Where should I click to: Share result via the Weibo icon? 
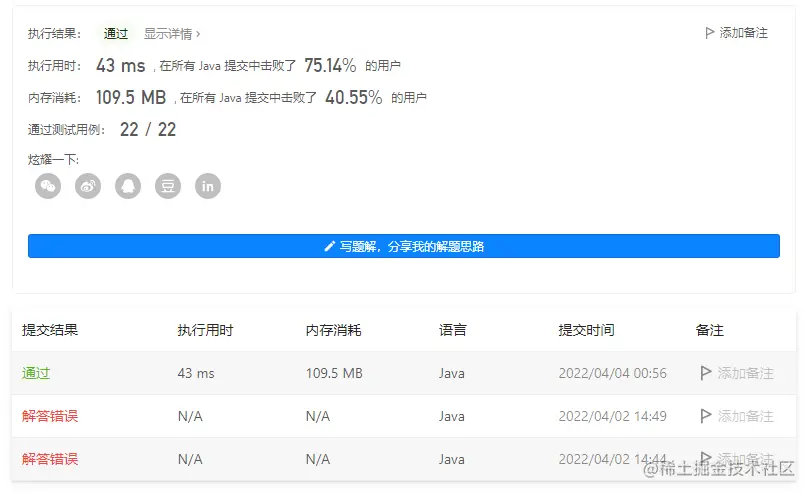[x=88, y=186]
